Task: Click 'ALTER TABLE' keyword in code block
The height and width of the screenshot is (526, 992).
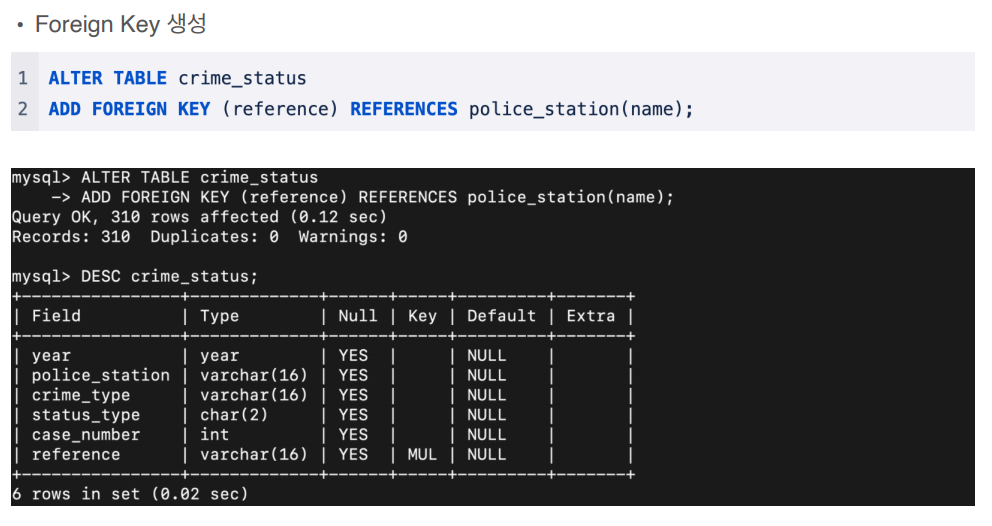Action: tap(108, 78)
